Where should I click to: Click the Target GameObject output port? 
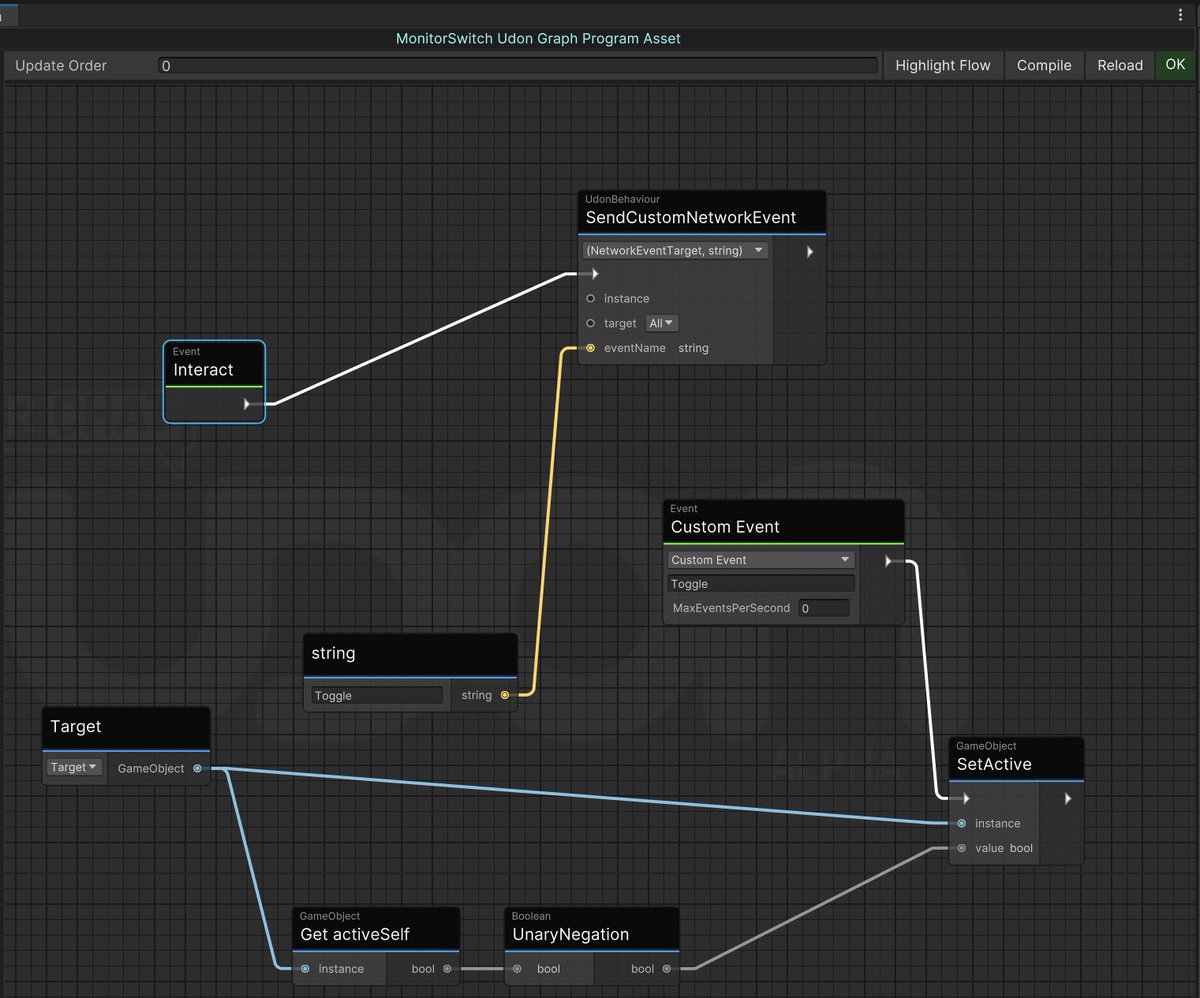197,768
